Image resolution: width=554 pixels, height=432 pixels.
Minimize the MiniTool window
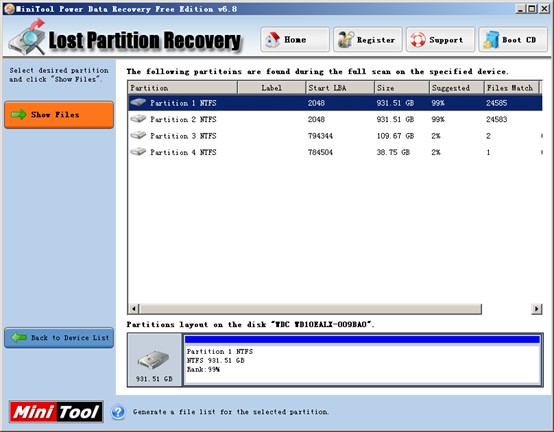pos(520,9)
